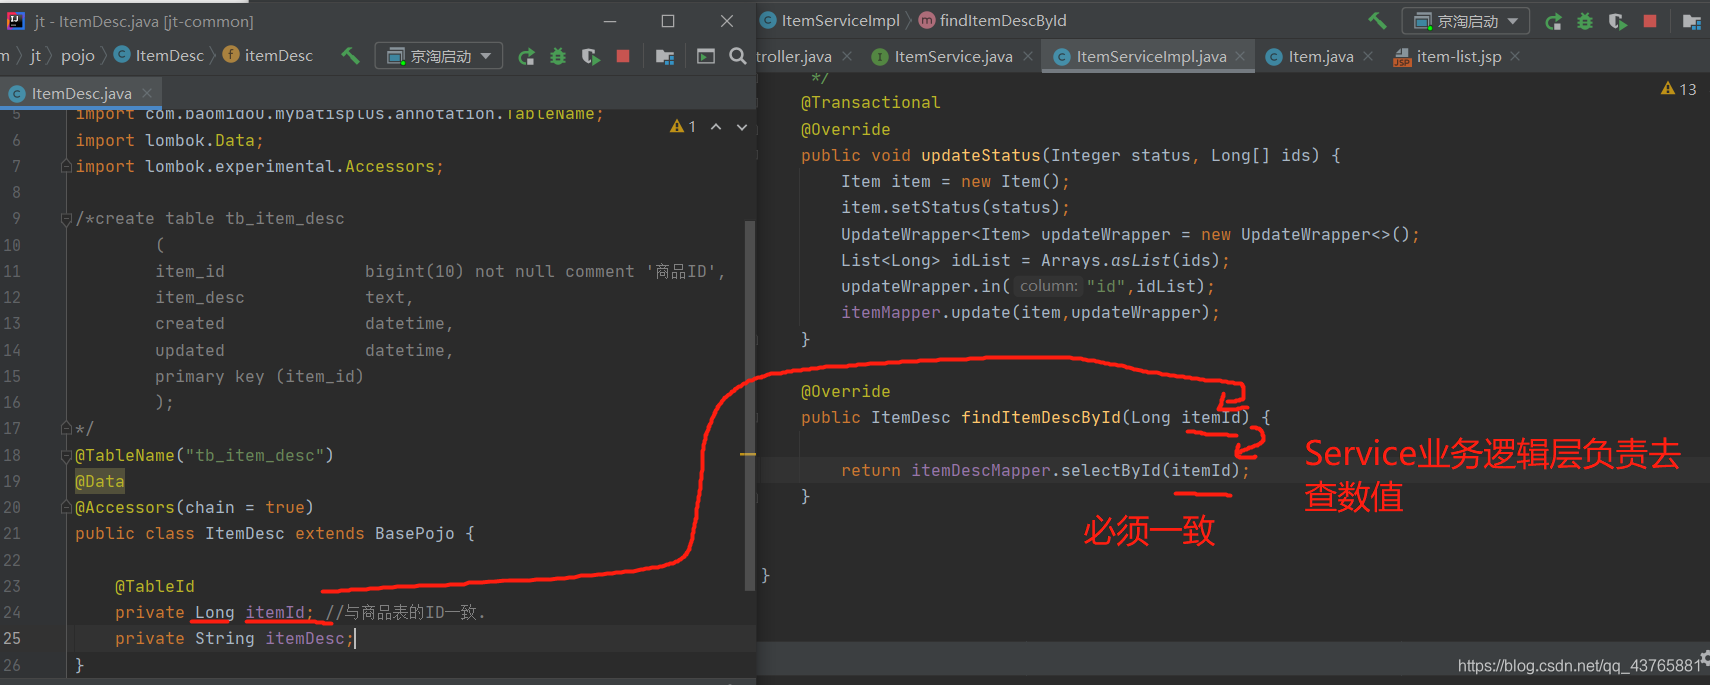
Task: Click the warning indicator showing 13 problems
Action: tap(1679, 89)
